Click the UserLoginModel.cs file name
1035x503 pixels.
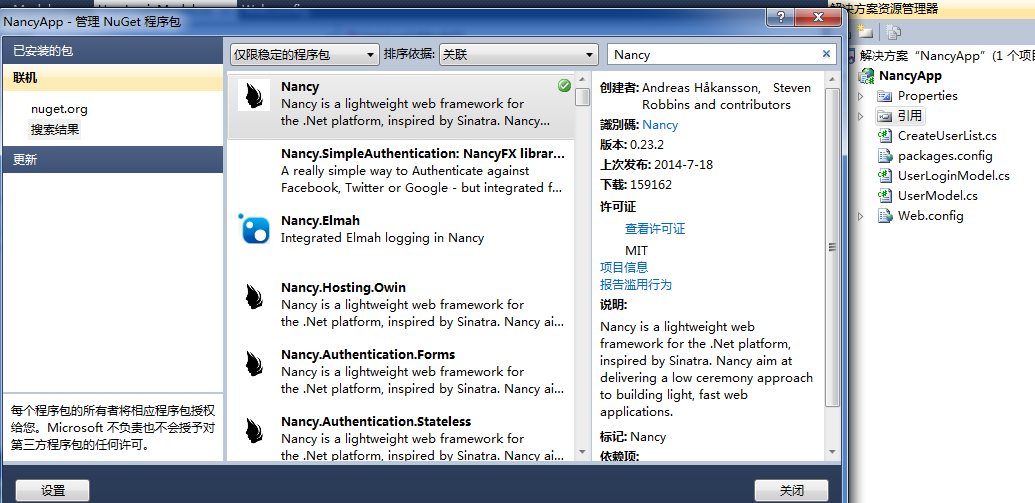click(954, 176)
